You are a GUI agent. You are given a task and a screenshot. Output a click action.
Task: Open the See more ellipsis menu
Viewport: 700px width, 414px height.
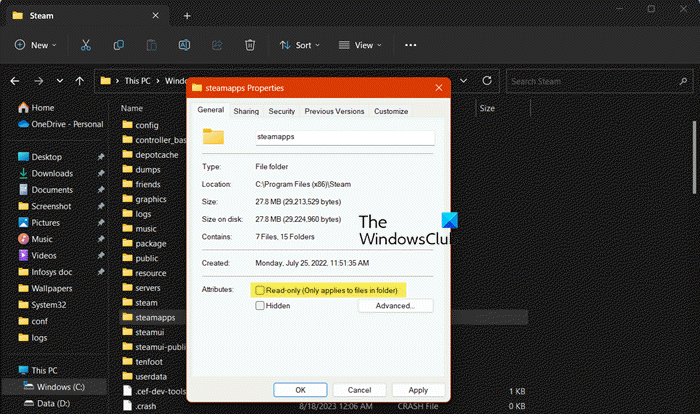click(x=410, y=45)
